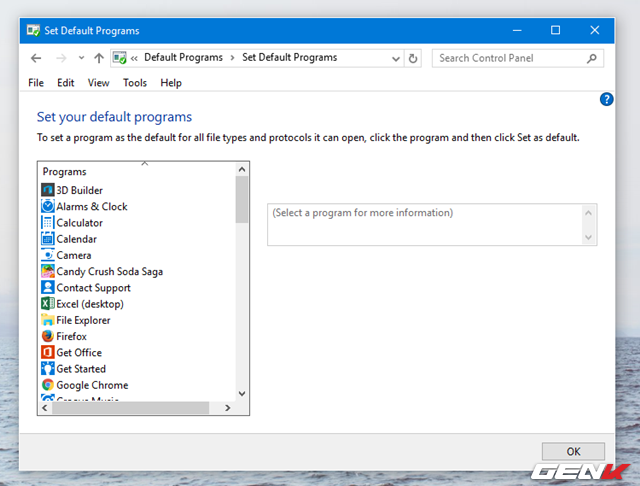Screen dimensions: 640x486
Task: Click the programs list vertical scrollbar thumb
Action: coord(242,200)
